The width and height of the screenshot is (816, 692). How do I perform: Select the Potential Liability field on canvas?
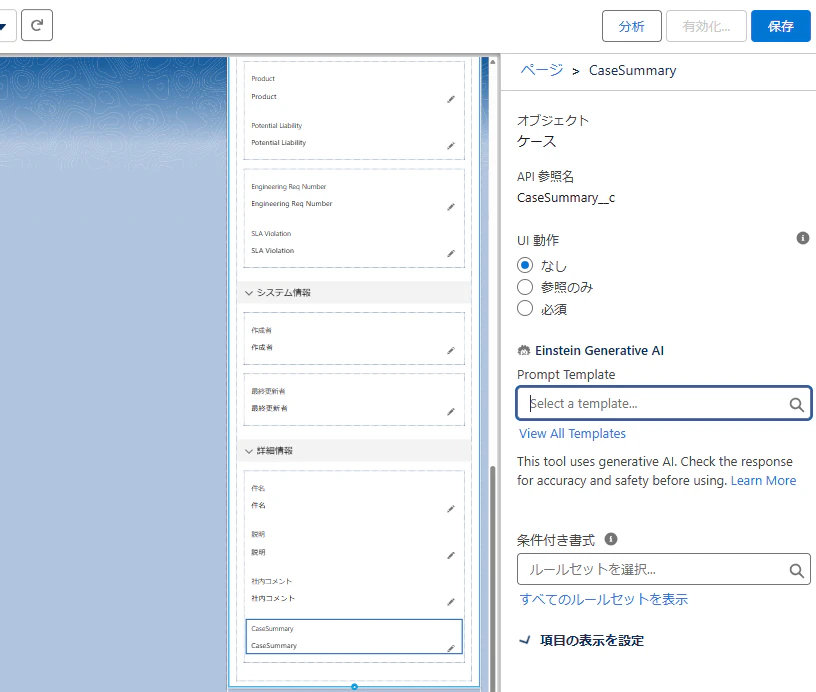(x=354, y=134)
